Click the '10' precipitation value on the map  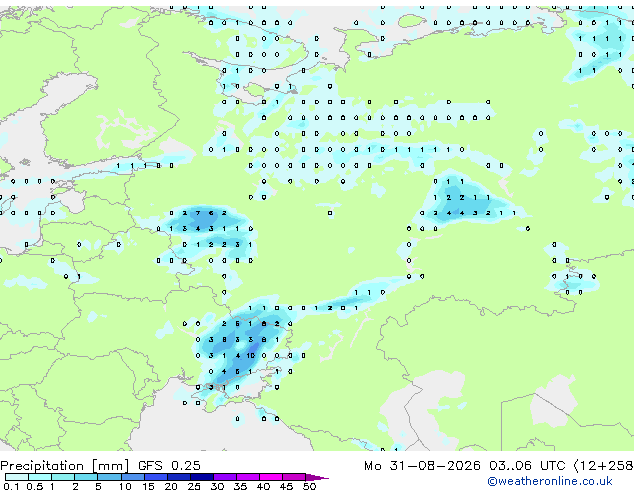pos(251,356)
